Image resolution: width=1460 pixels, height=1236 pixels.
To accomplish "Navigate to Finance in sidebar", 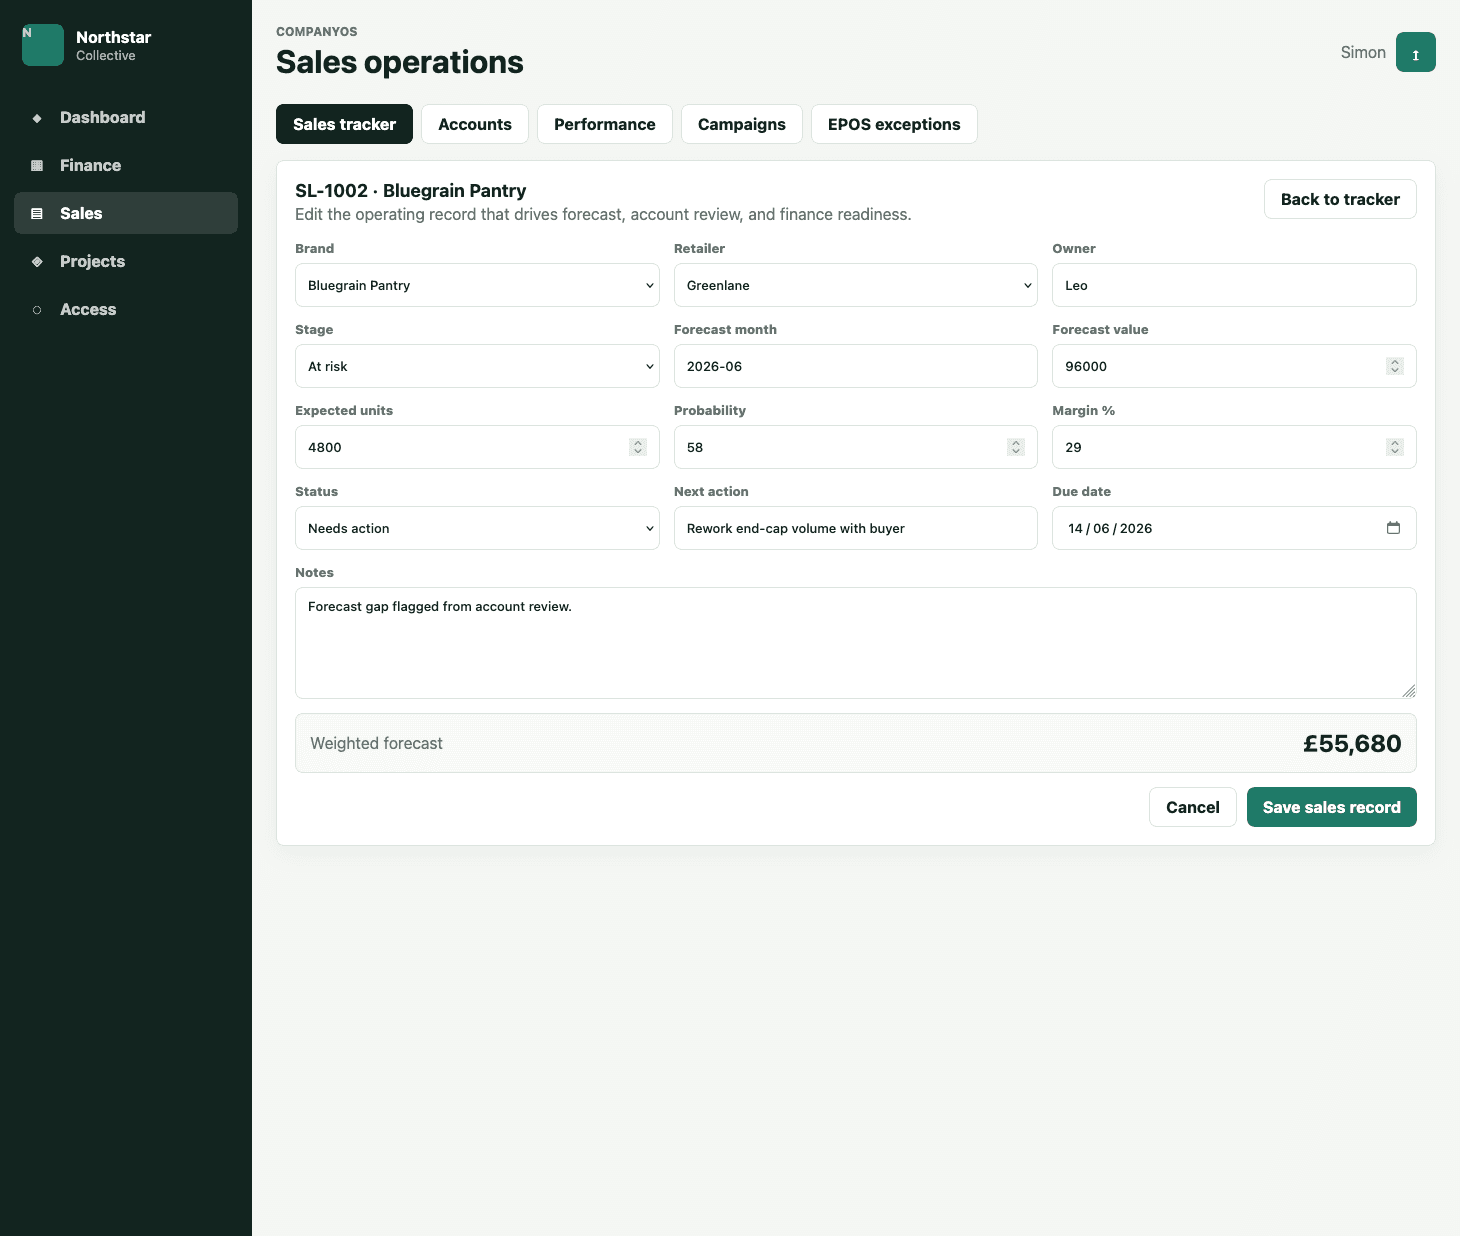I will pyautogui.click(x=126, y=165).
